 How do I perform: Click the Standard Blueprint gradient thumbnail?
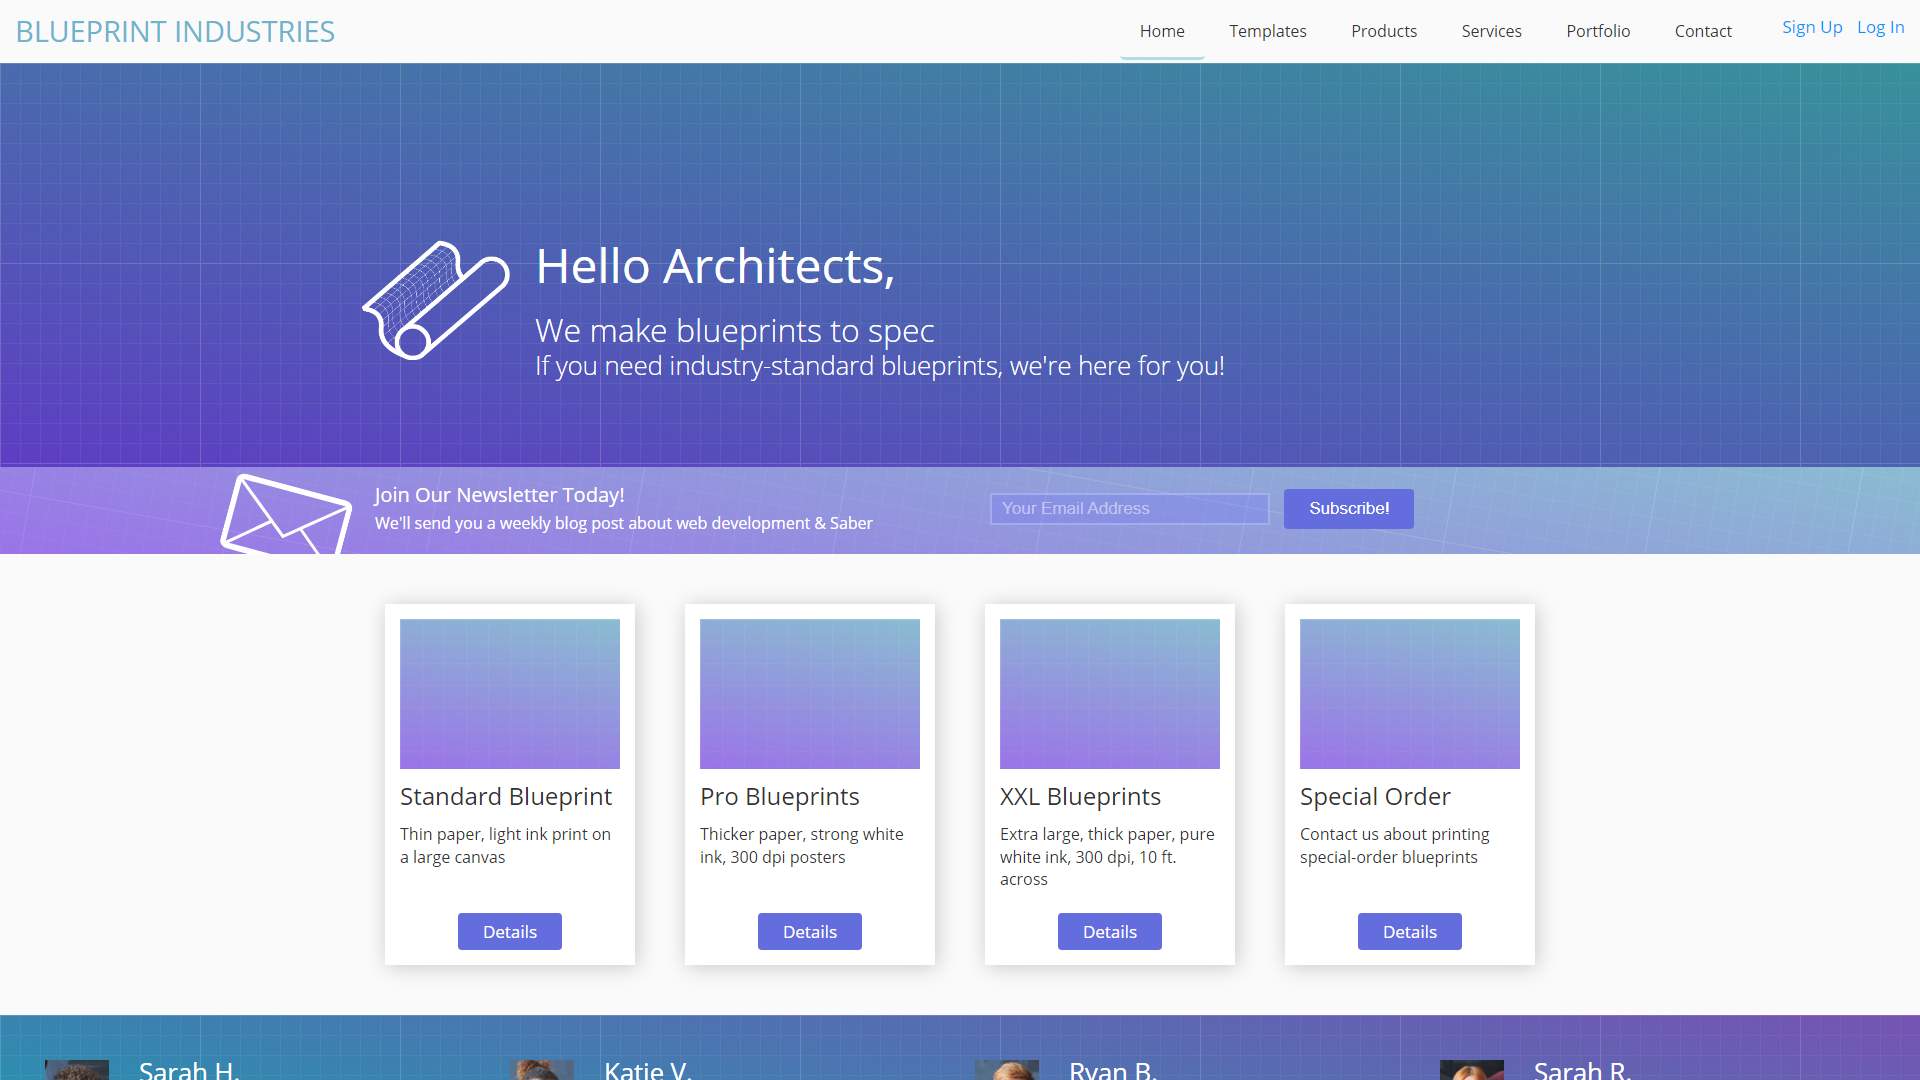tap(510, 694)
